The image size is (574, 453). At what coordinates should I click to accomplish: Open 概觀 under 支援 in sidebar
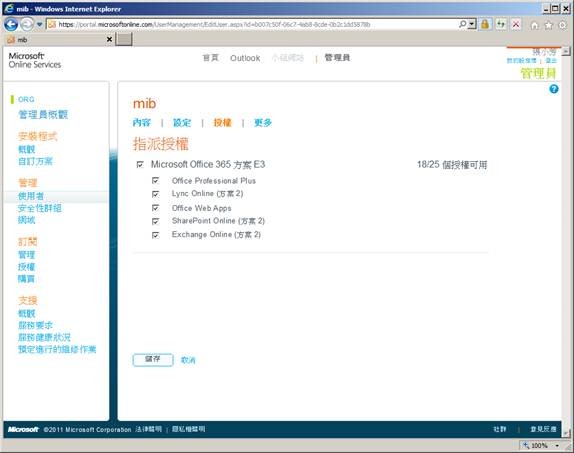26,313
